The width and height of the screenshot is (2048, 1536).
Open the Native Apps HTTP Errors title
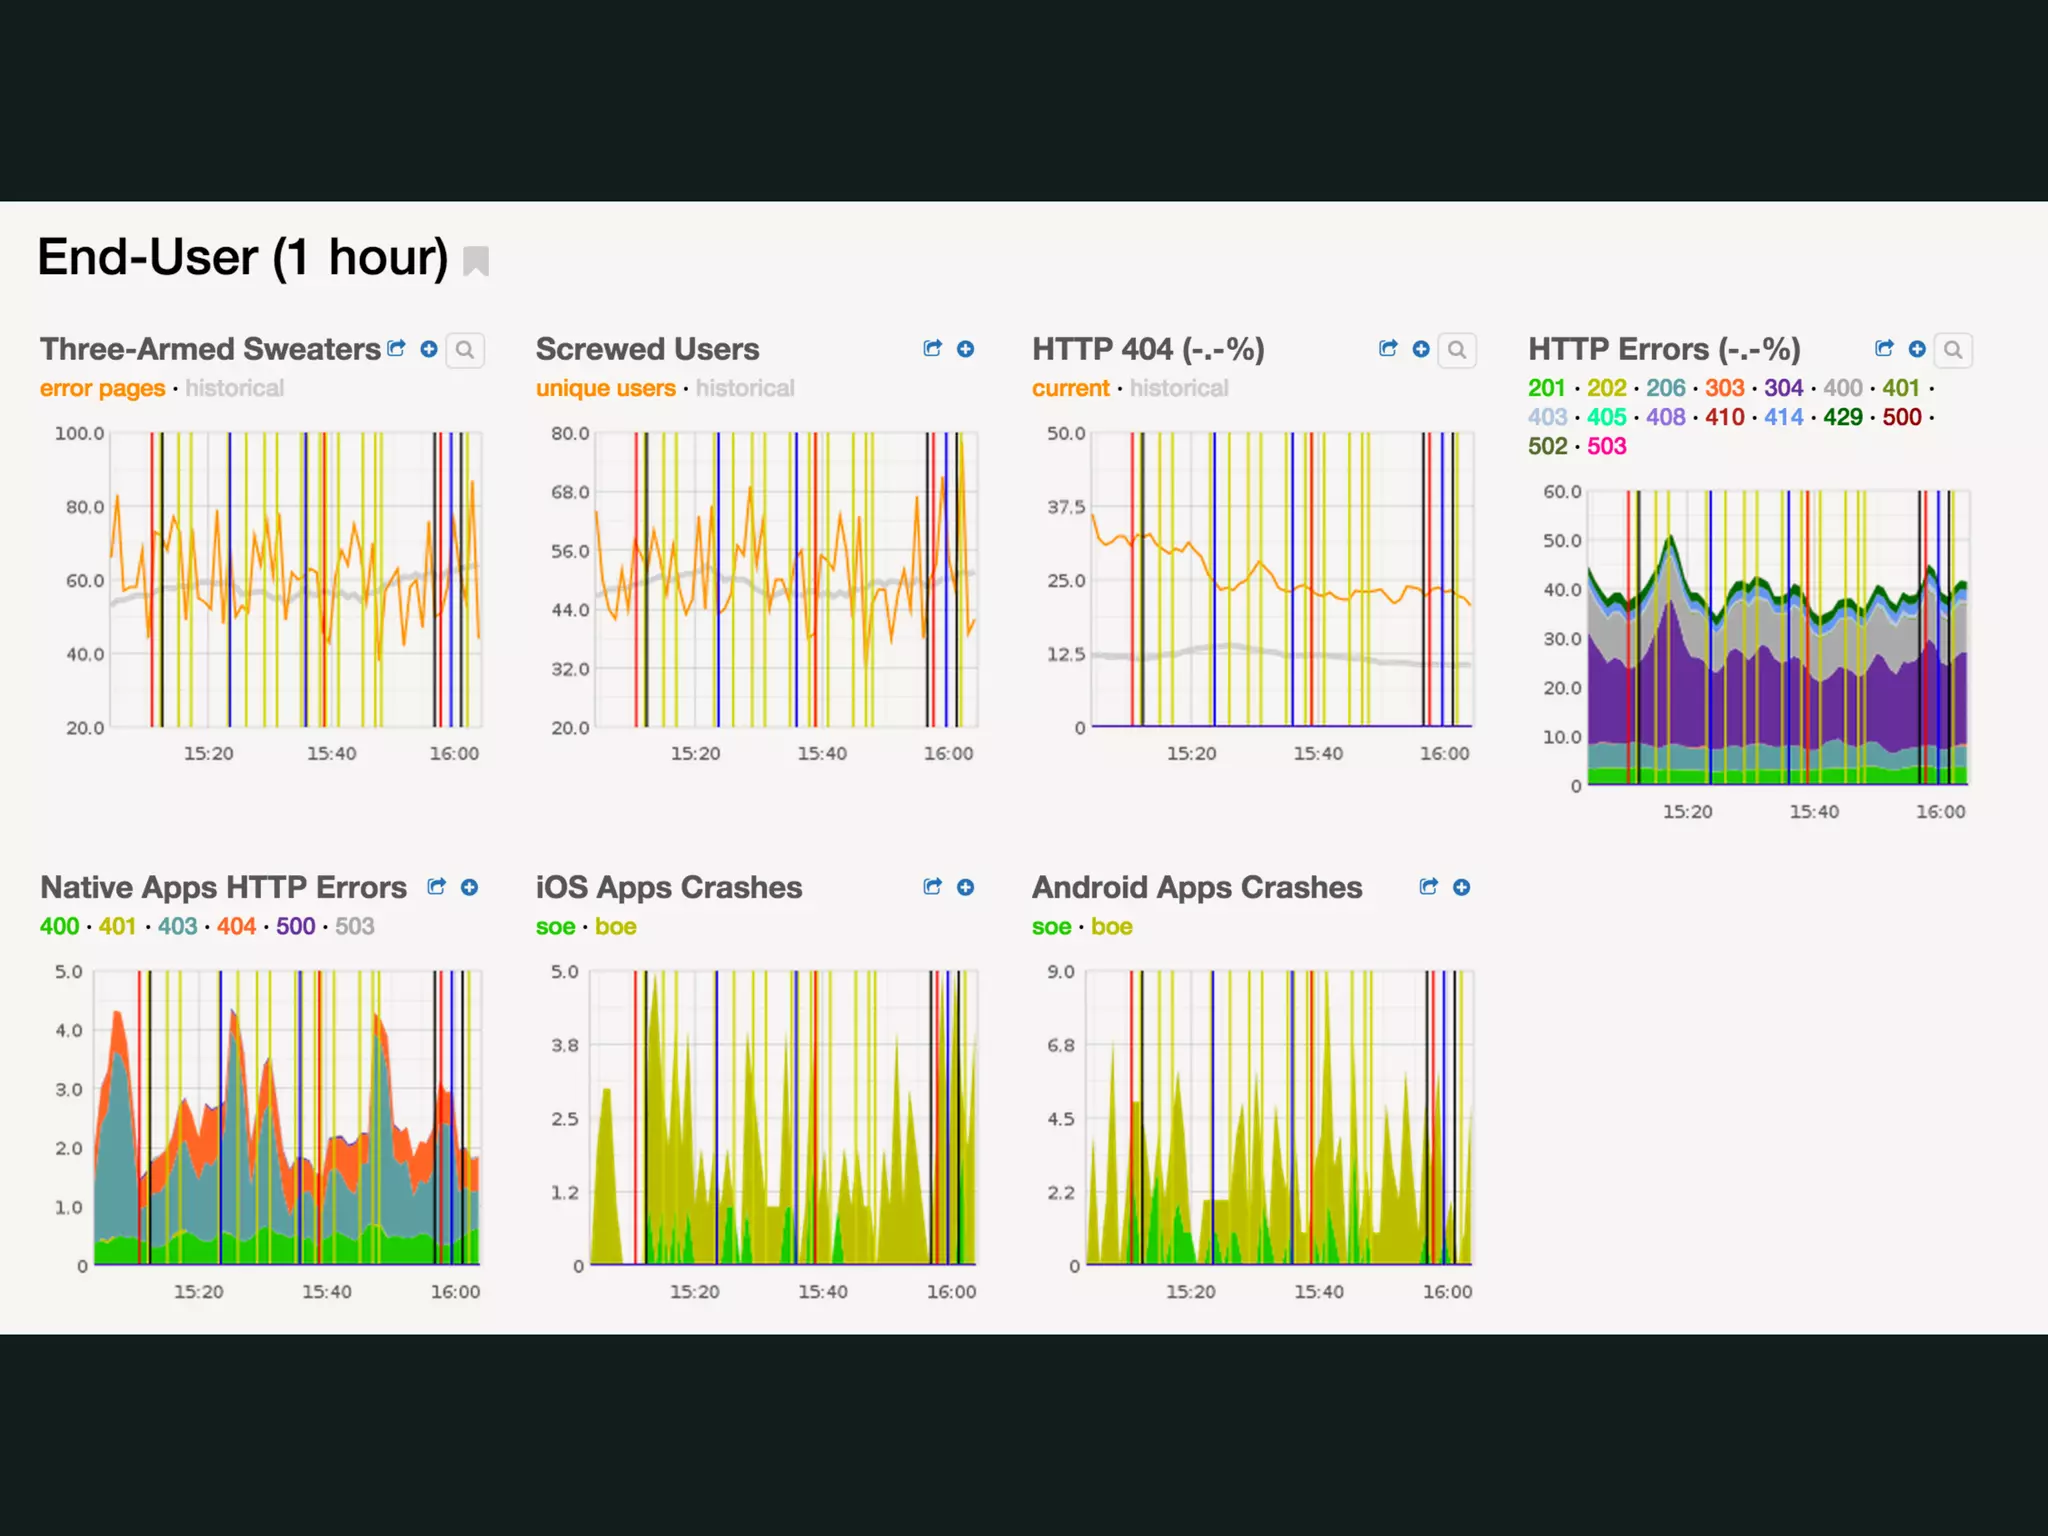223,887
